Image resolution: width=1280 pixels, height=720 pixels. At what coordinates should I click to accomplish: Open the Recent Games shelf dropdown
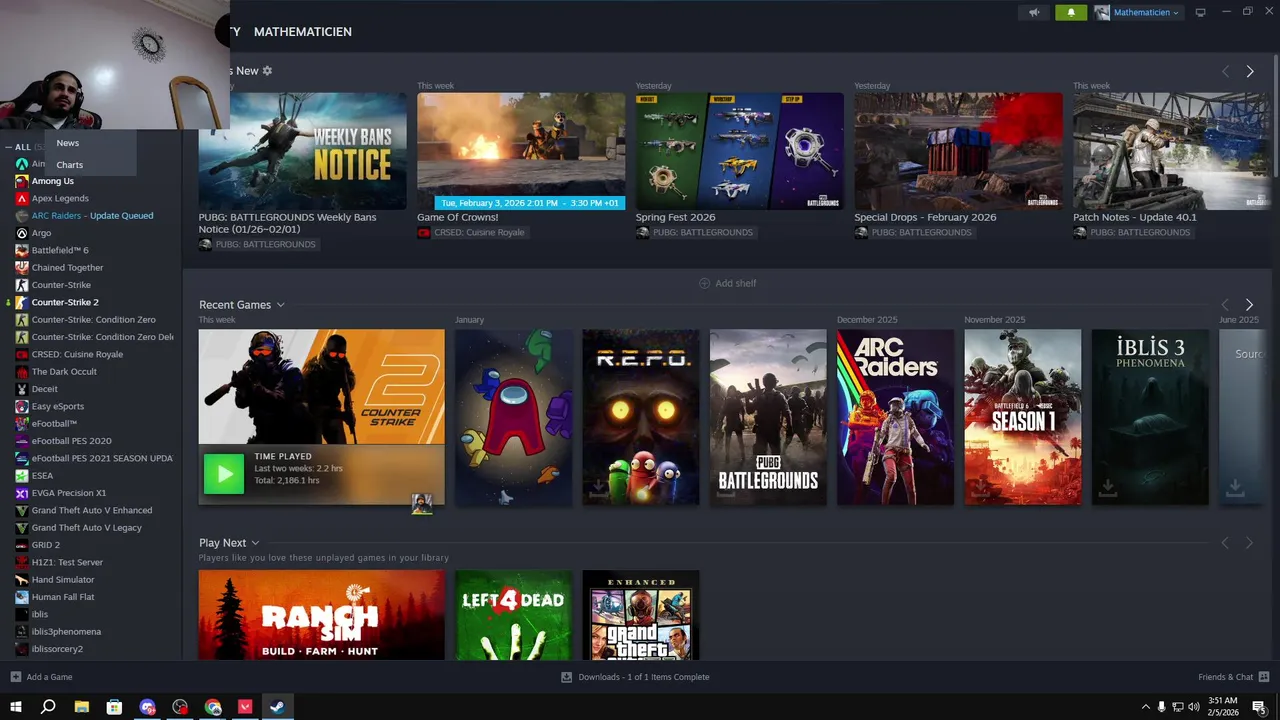coord(280,305)
